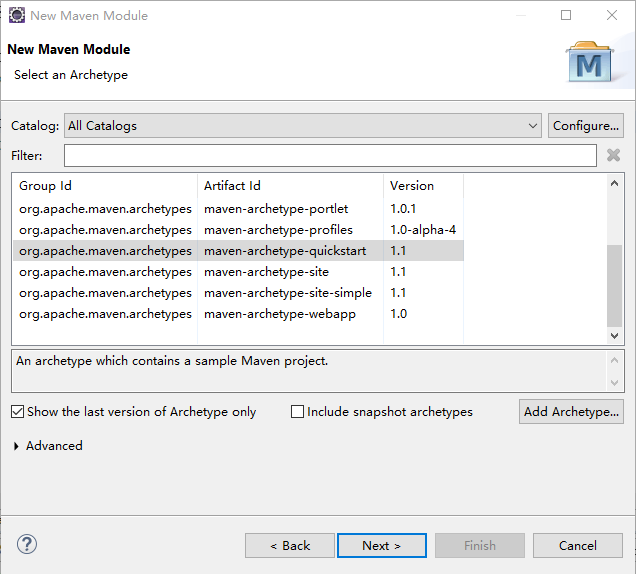Click the Configure... button

click(586, 125)
